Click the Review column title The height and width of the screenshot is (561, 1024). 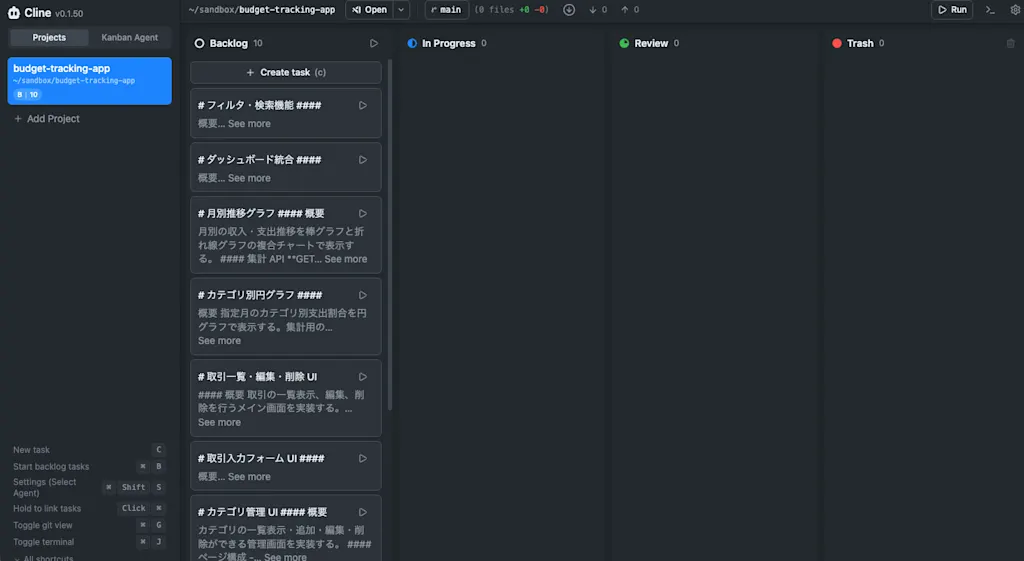point(651,43)
